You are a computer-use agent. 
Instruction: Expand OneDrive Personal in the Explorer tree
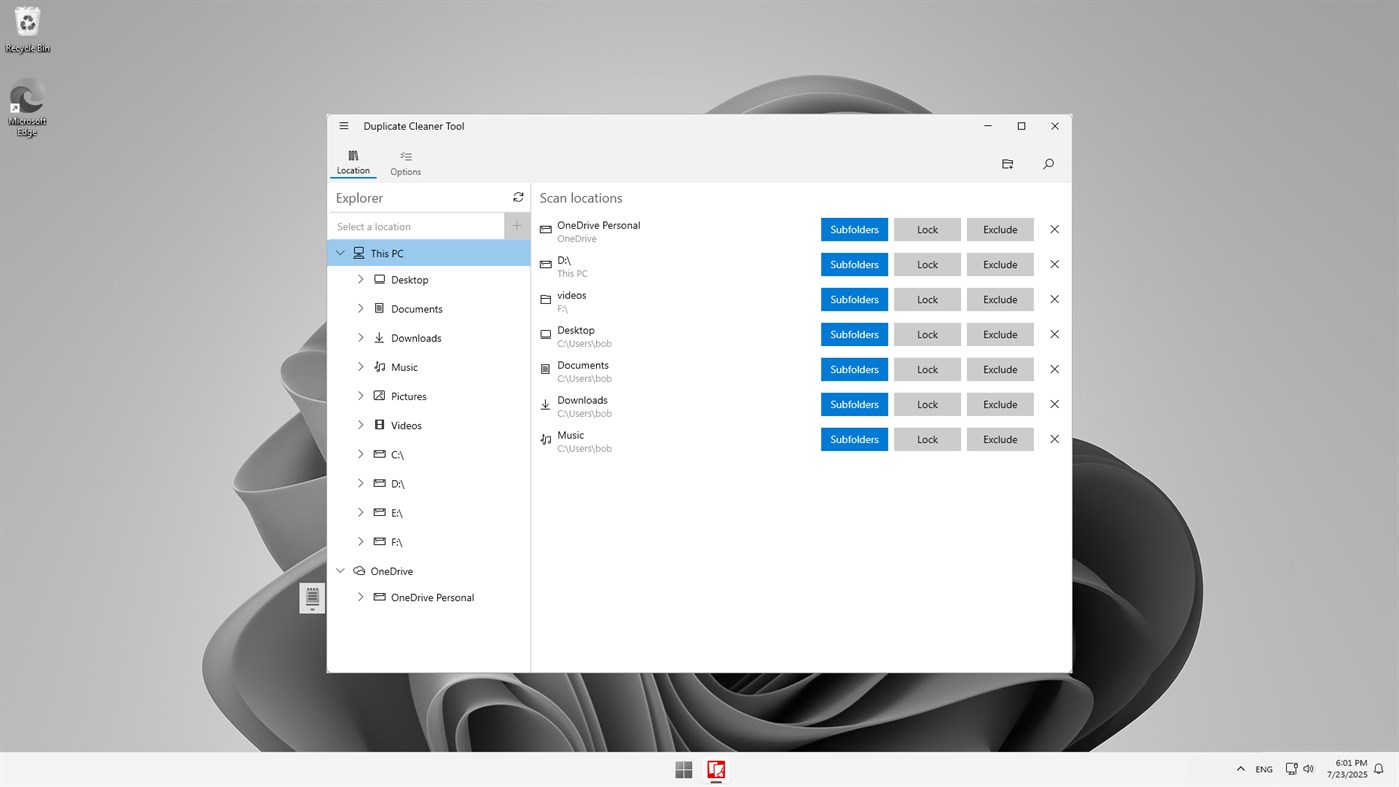coord(360,597)
